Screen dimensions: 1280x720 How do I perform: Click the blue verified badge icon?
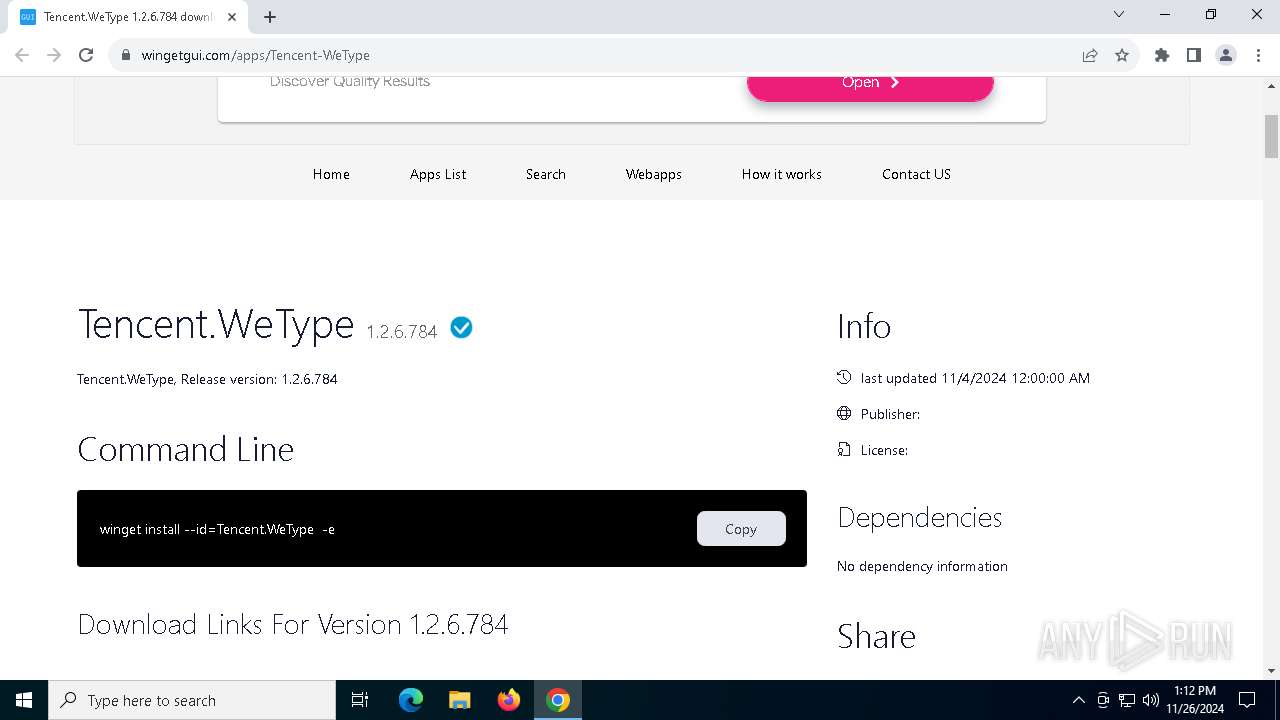pos(461,327)
